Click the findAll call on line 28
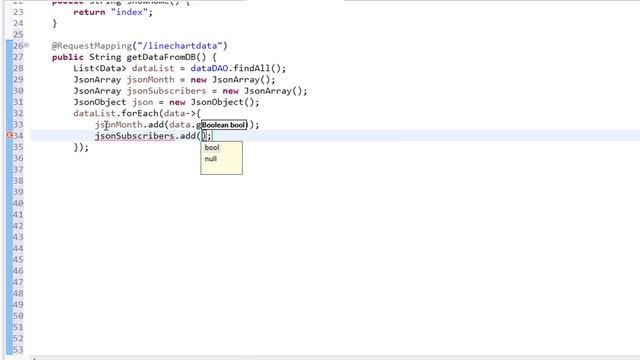Screen dimensions: 640x360 [x=251, y=68]
